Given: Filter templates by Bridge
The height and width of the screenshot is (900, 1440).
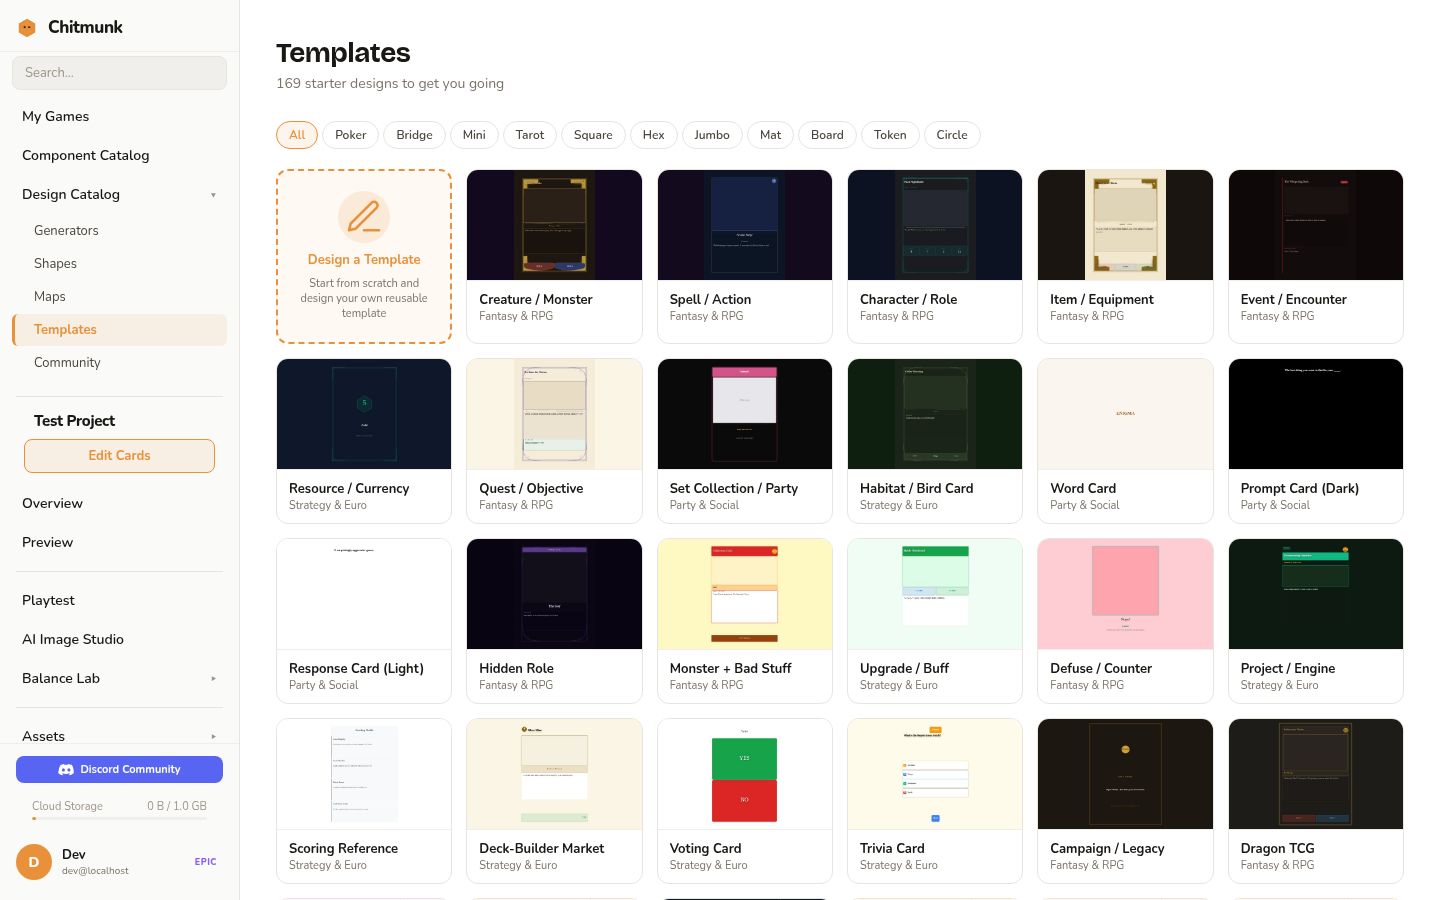Looking at the screenshot, I should pos(414,135).
